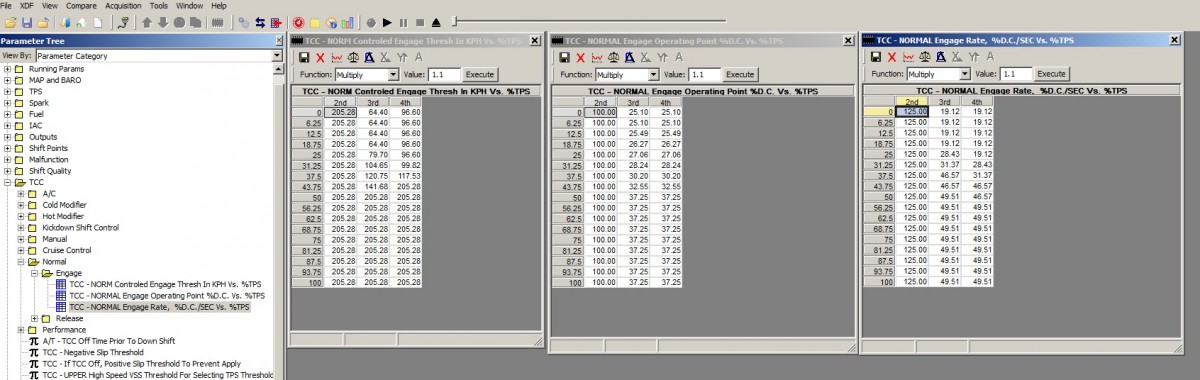The height and width of the screenshot is (380, 1200).
Task: Open Function dropdown in Engage Thresh window
Action: (x=392, y=74)
